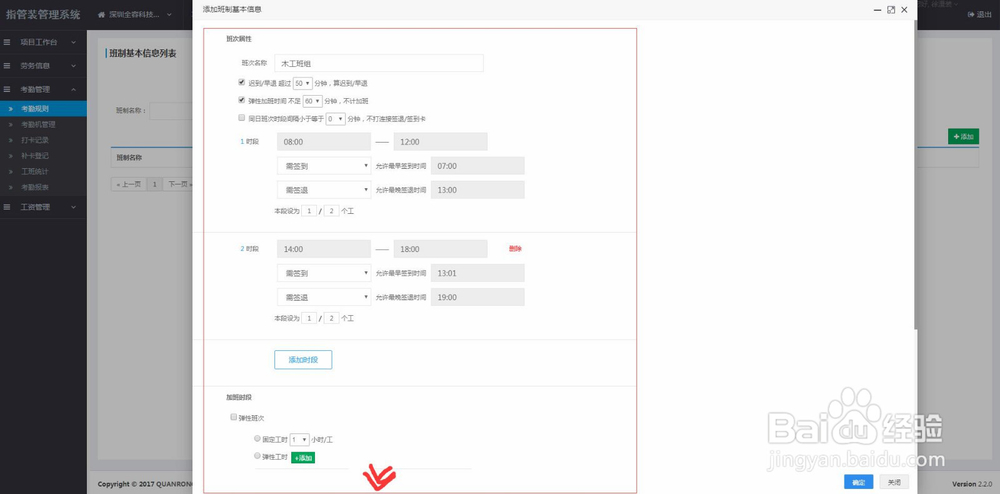Viewport: 1000px width, 494px height.
Task: Toggle the 迟到/早退 超过 checkbox
Action: tap(242, 82)
